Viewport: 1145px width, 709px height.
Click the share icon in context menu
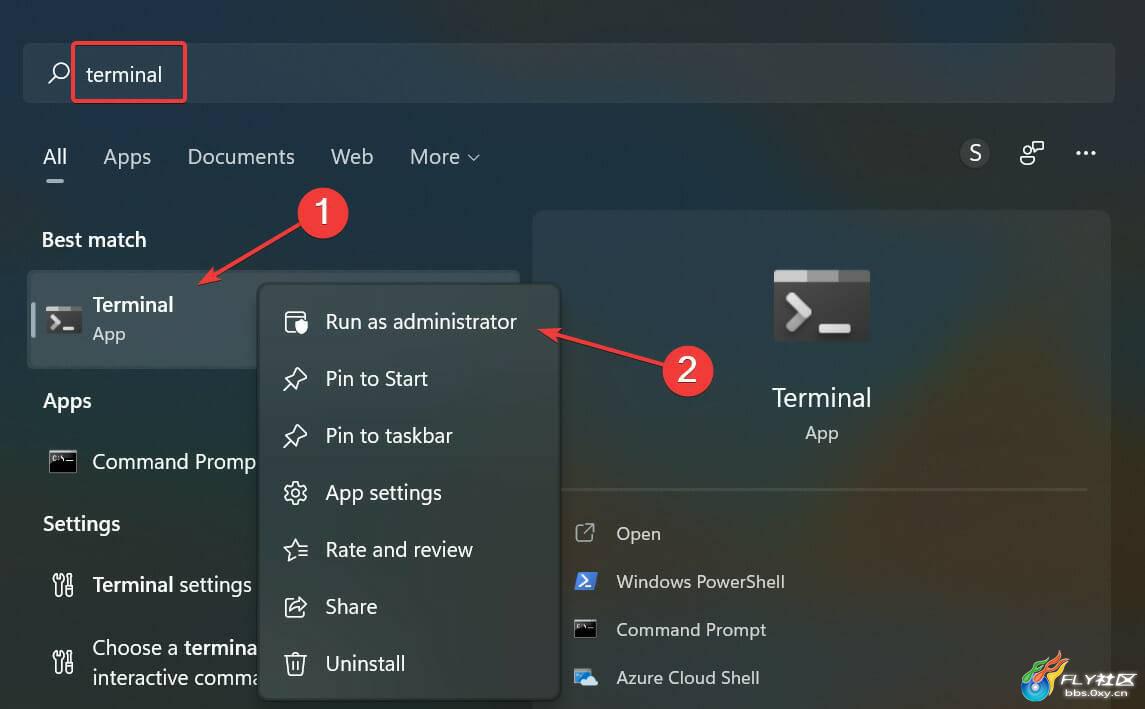pyautogui.click(x=296, y=607)
